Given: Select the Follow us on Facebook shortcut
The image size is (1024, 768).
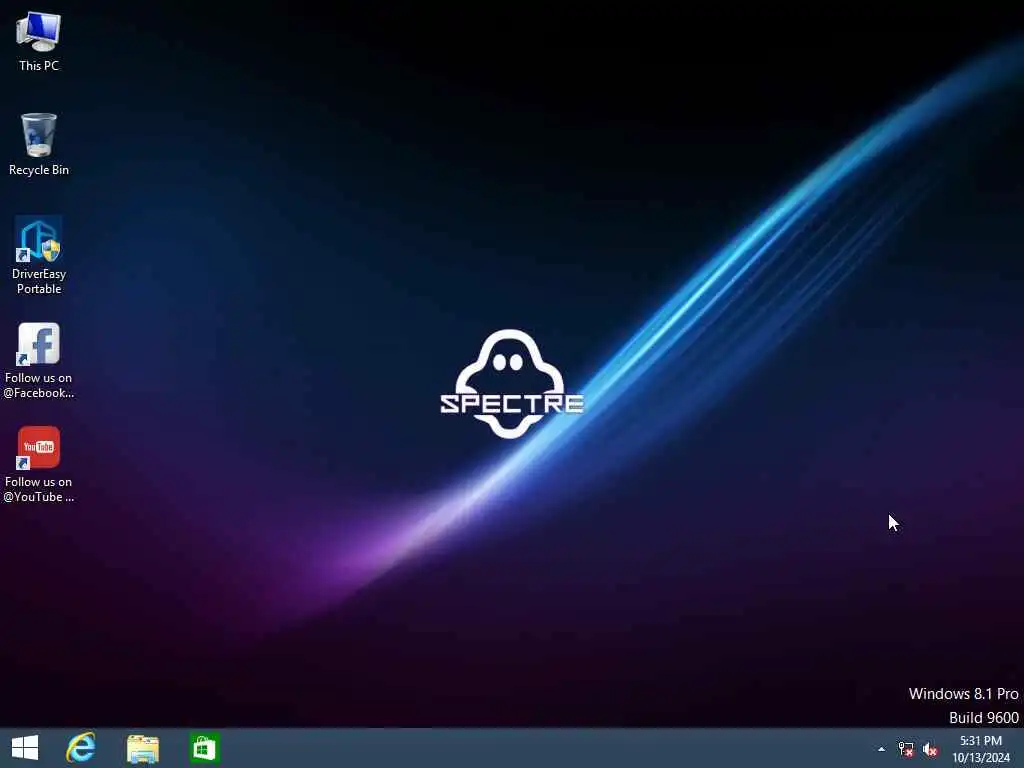Looking at the screenshot, I should [39, 360].
